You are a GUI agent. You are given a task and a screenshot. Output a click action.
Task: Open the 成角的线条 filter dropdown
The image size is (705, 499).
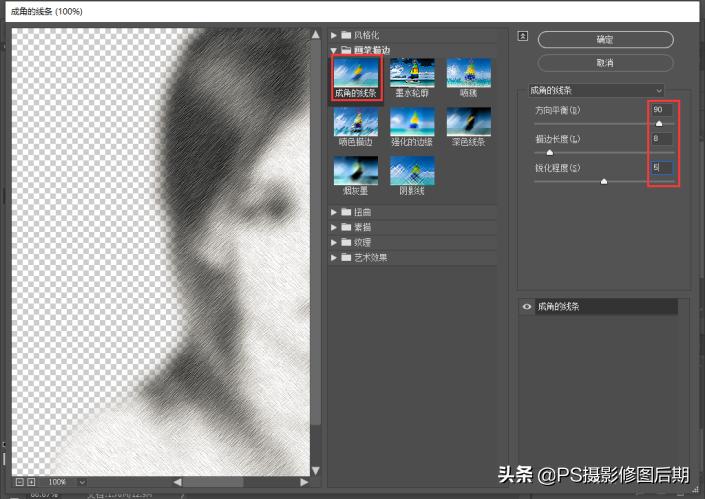click(x=596, y=90)
